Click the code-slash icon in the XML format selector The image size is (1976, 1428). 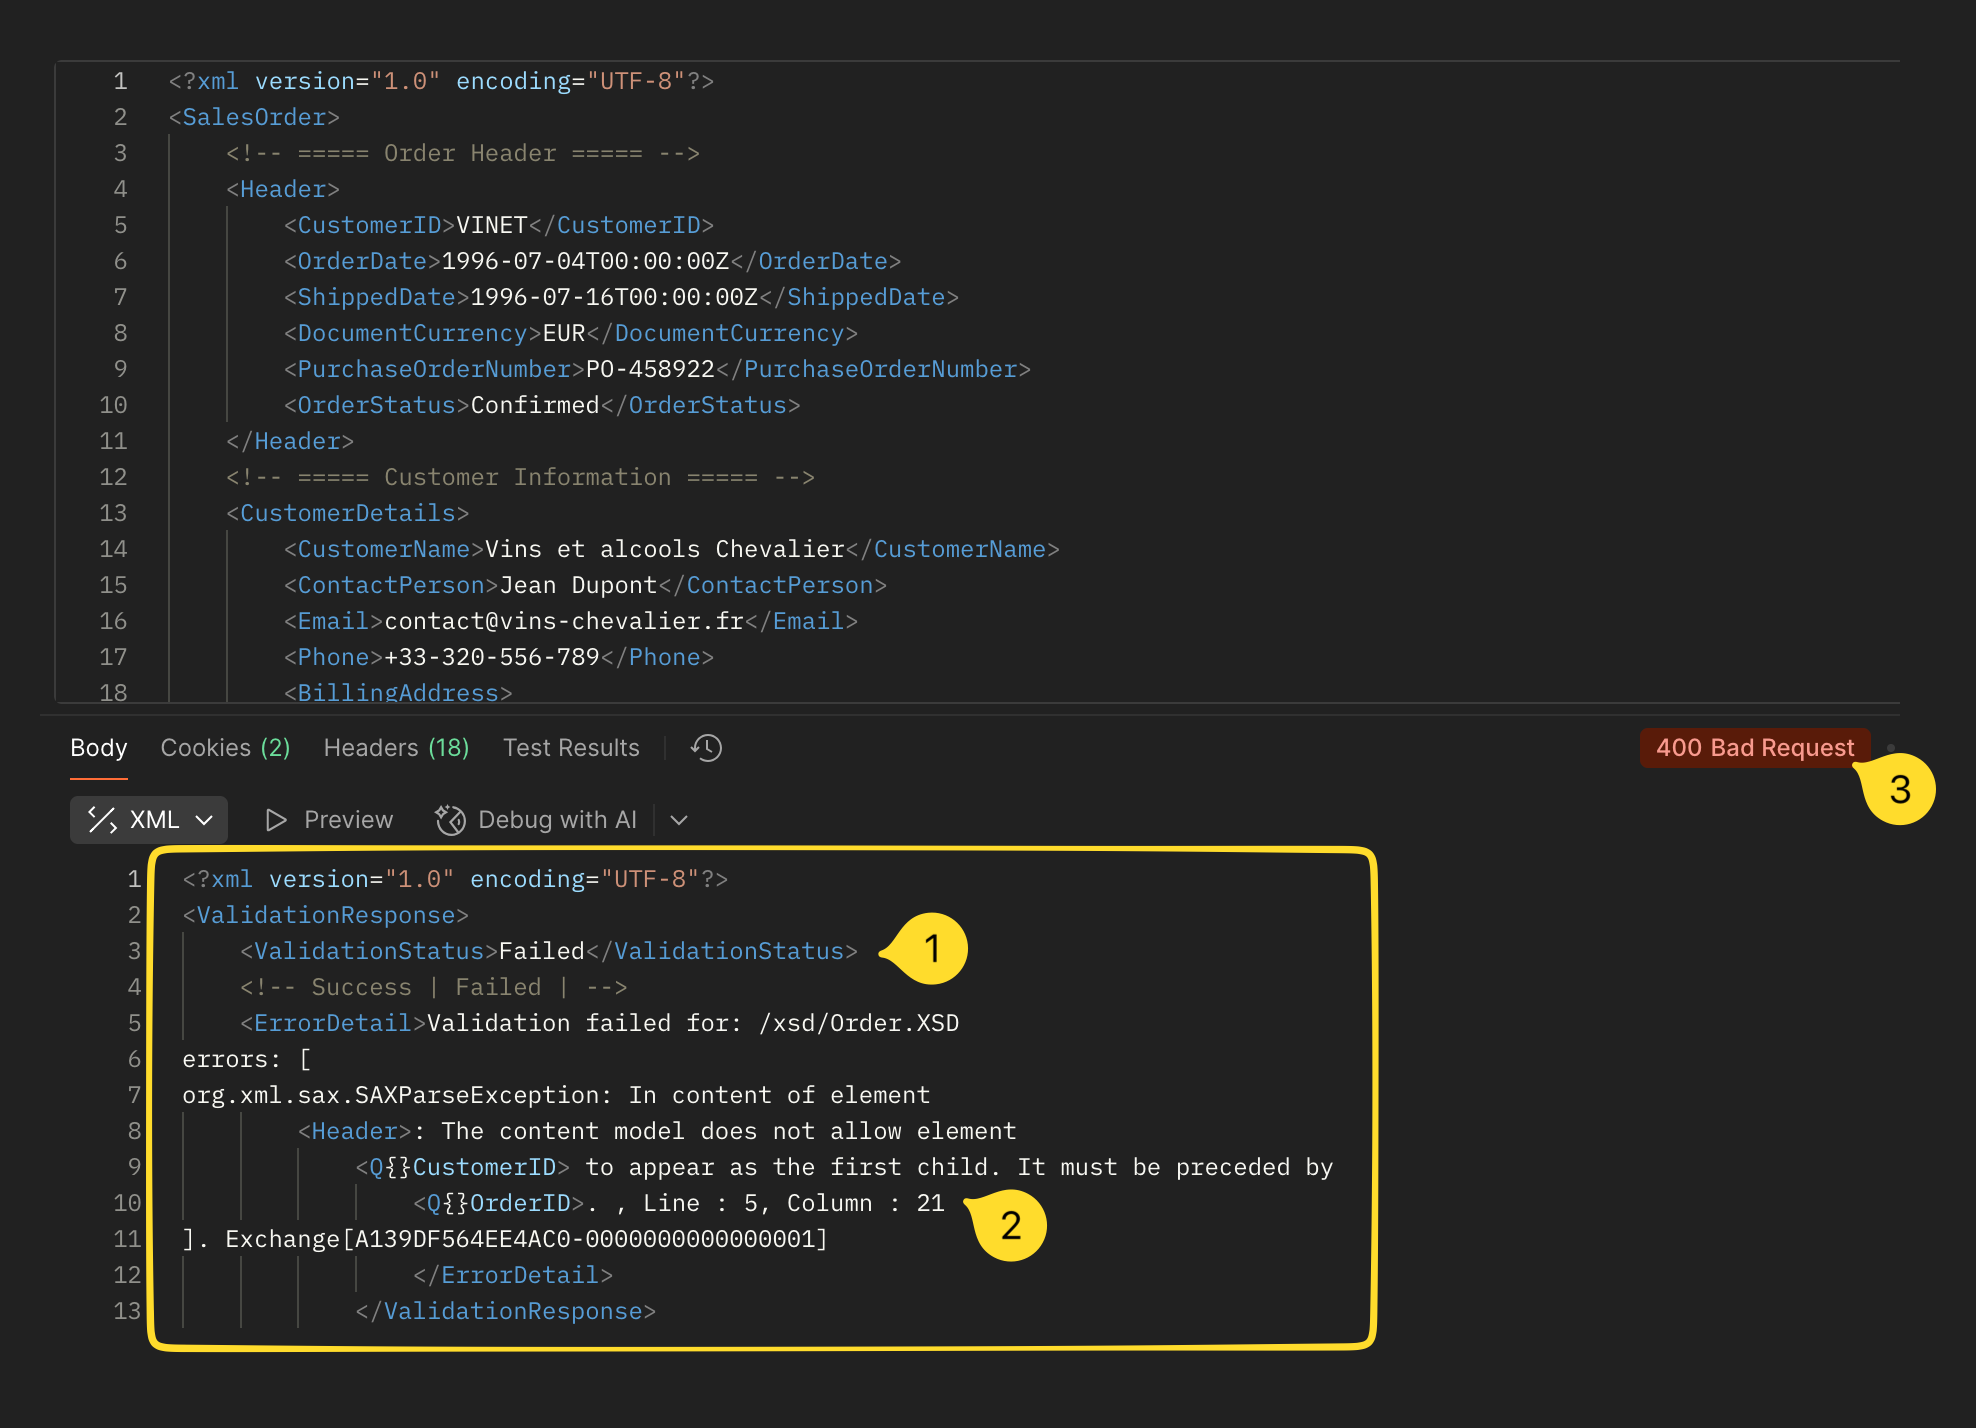[103, 819]
